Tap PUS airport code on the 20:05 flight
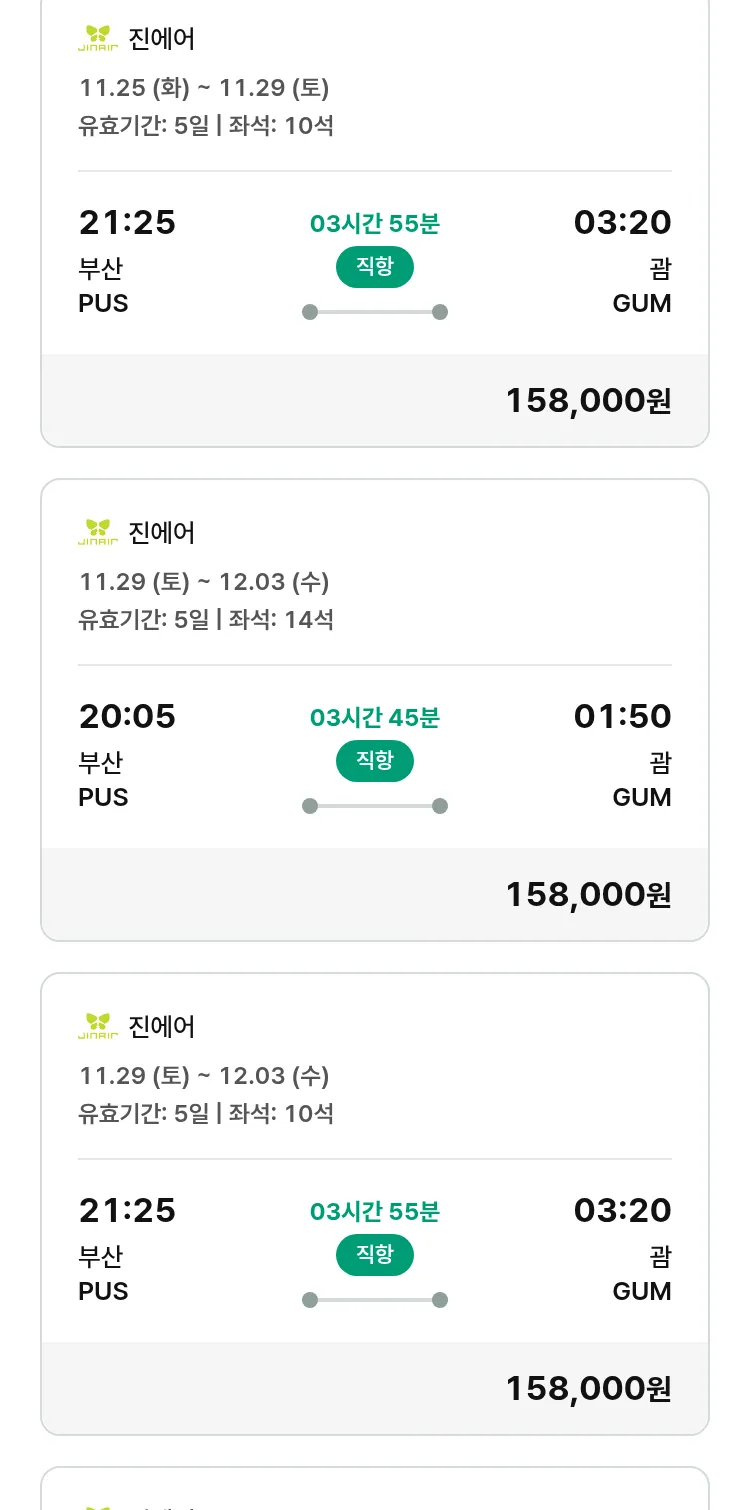The height and width of the screenshot is (1510, 750). pyautogui.click(x=103, y=797)
